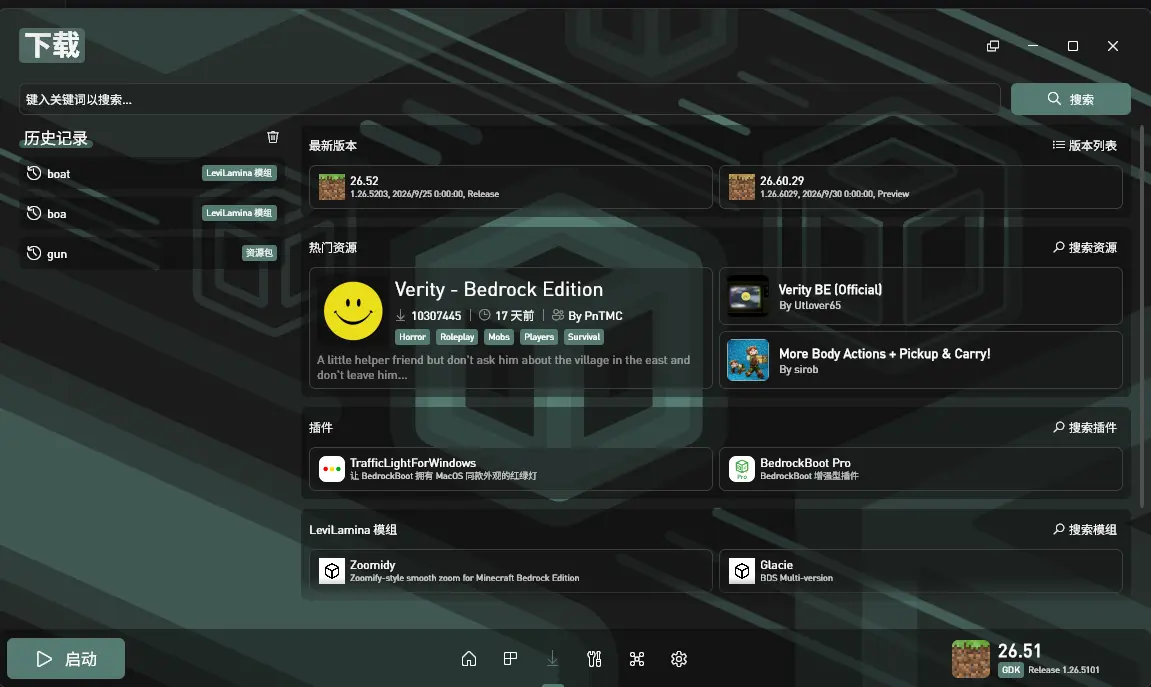Select the "gun" history entry
Image resolution: width=1151 pixels, height=687 pixels.
coord(151,254)
